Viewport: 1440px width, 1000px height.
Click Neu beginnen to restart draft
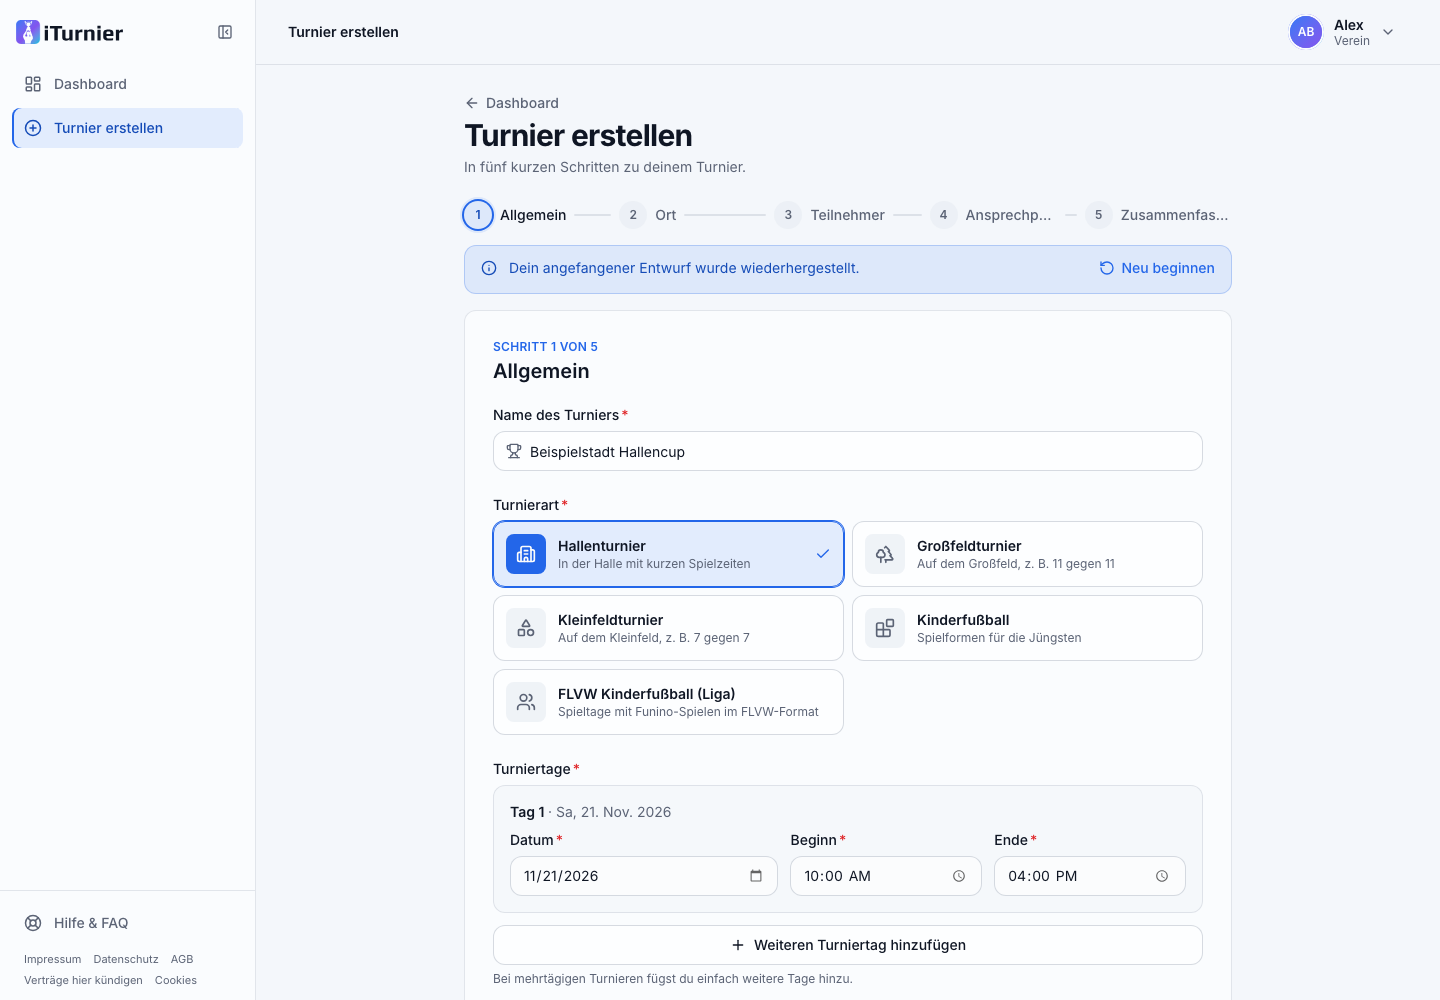(1157, 268)
